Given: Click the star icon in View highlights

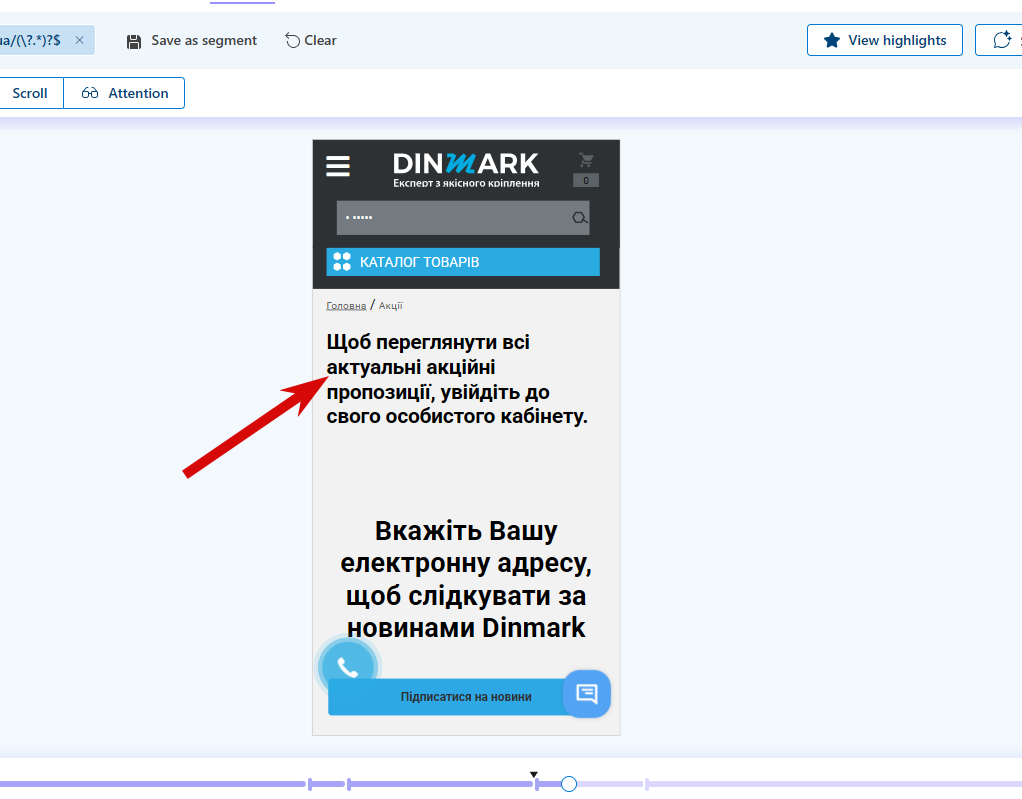Looking at the screenshot, I should coord(832,40).
